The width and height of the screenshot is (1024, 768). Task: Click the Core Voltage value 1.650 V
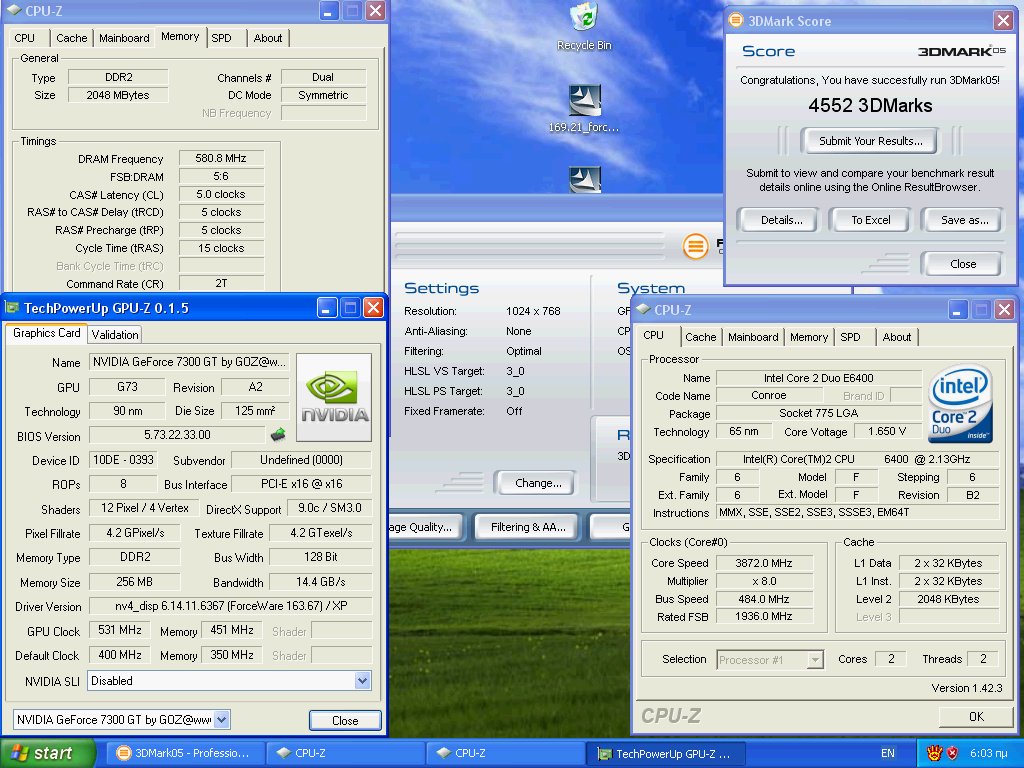(x=886, y=431)
